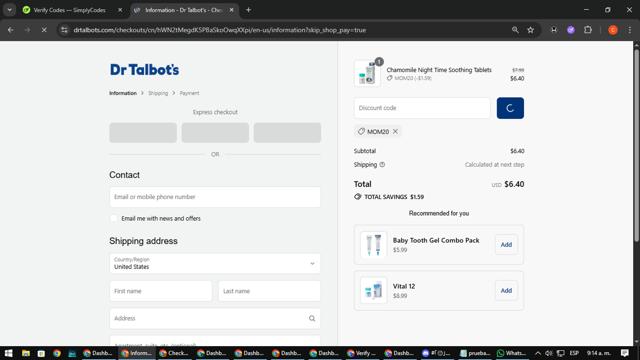Close the Verify Codes SimplyCodes tab
Screen dimensions: 640x360
click(120, 10)
